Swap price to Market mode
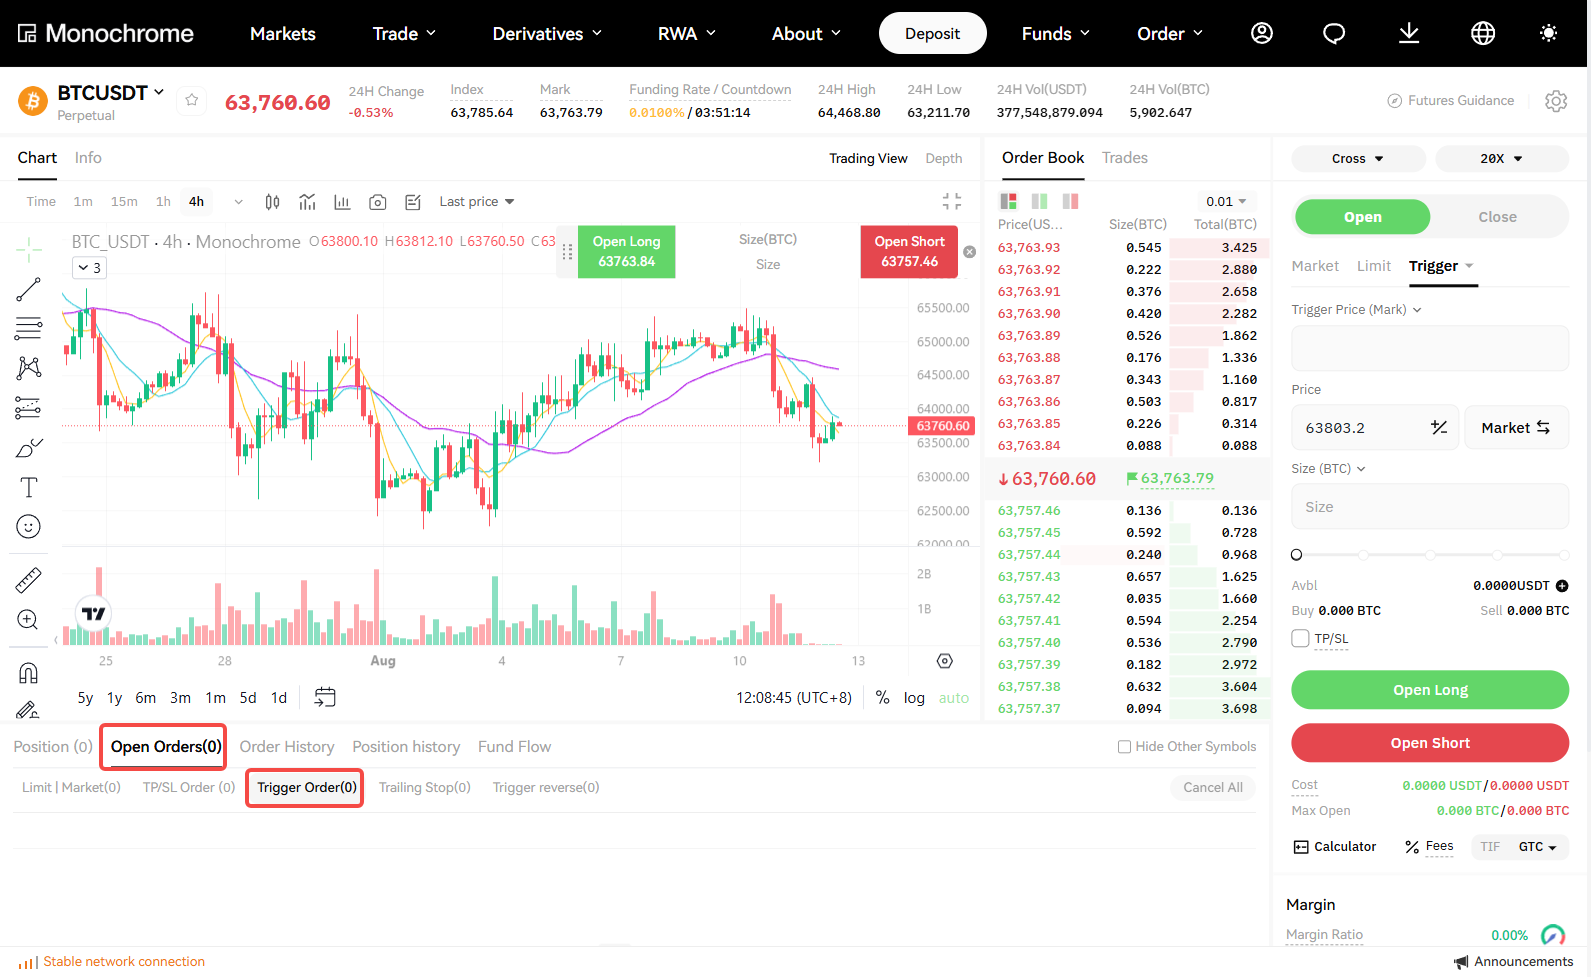1591x977 pixels. pos(1516,428)
